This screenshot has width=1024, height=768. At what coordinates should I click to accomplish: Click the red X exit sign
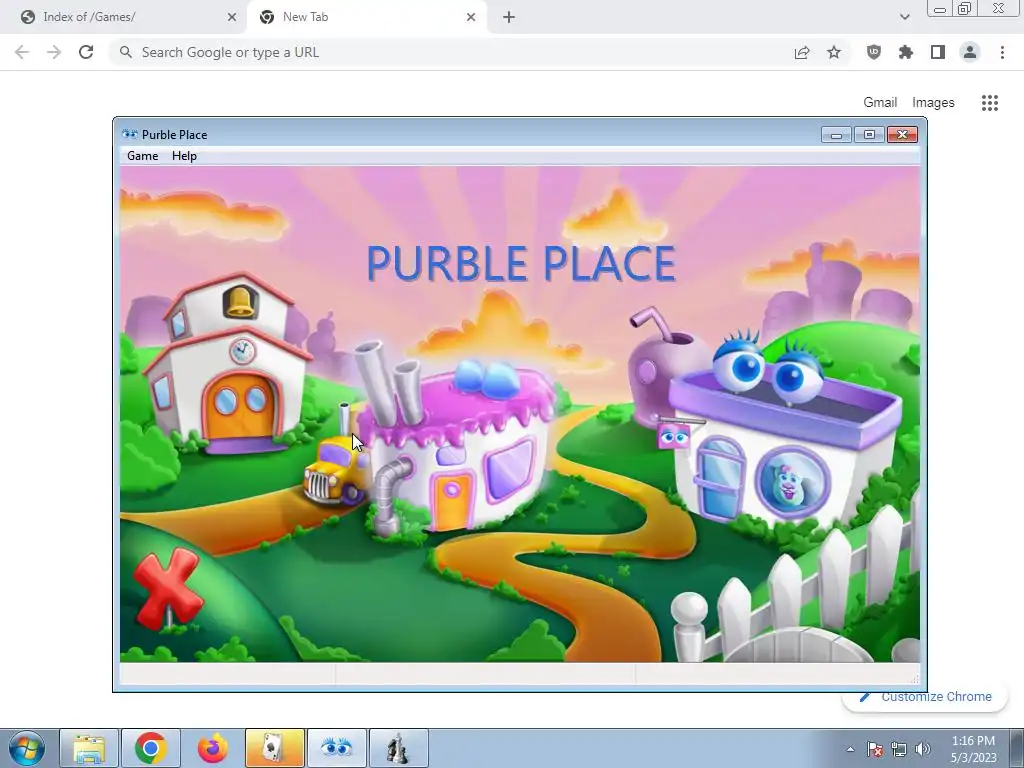tap(168, 588)
